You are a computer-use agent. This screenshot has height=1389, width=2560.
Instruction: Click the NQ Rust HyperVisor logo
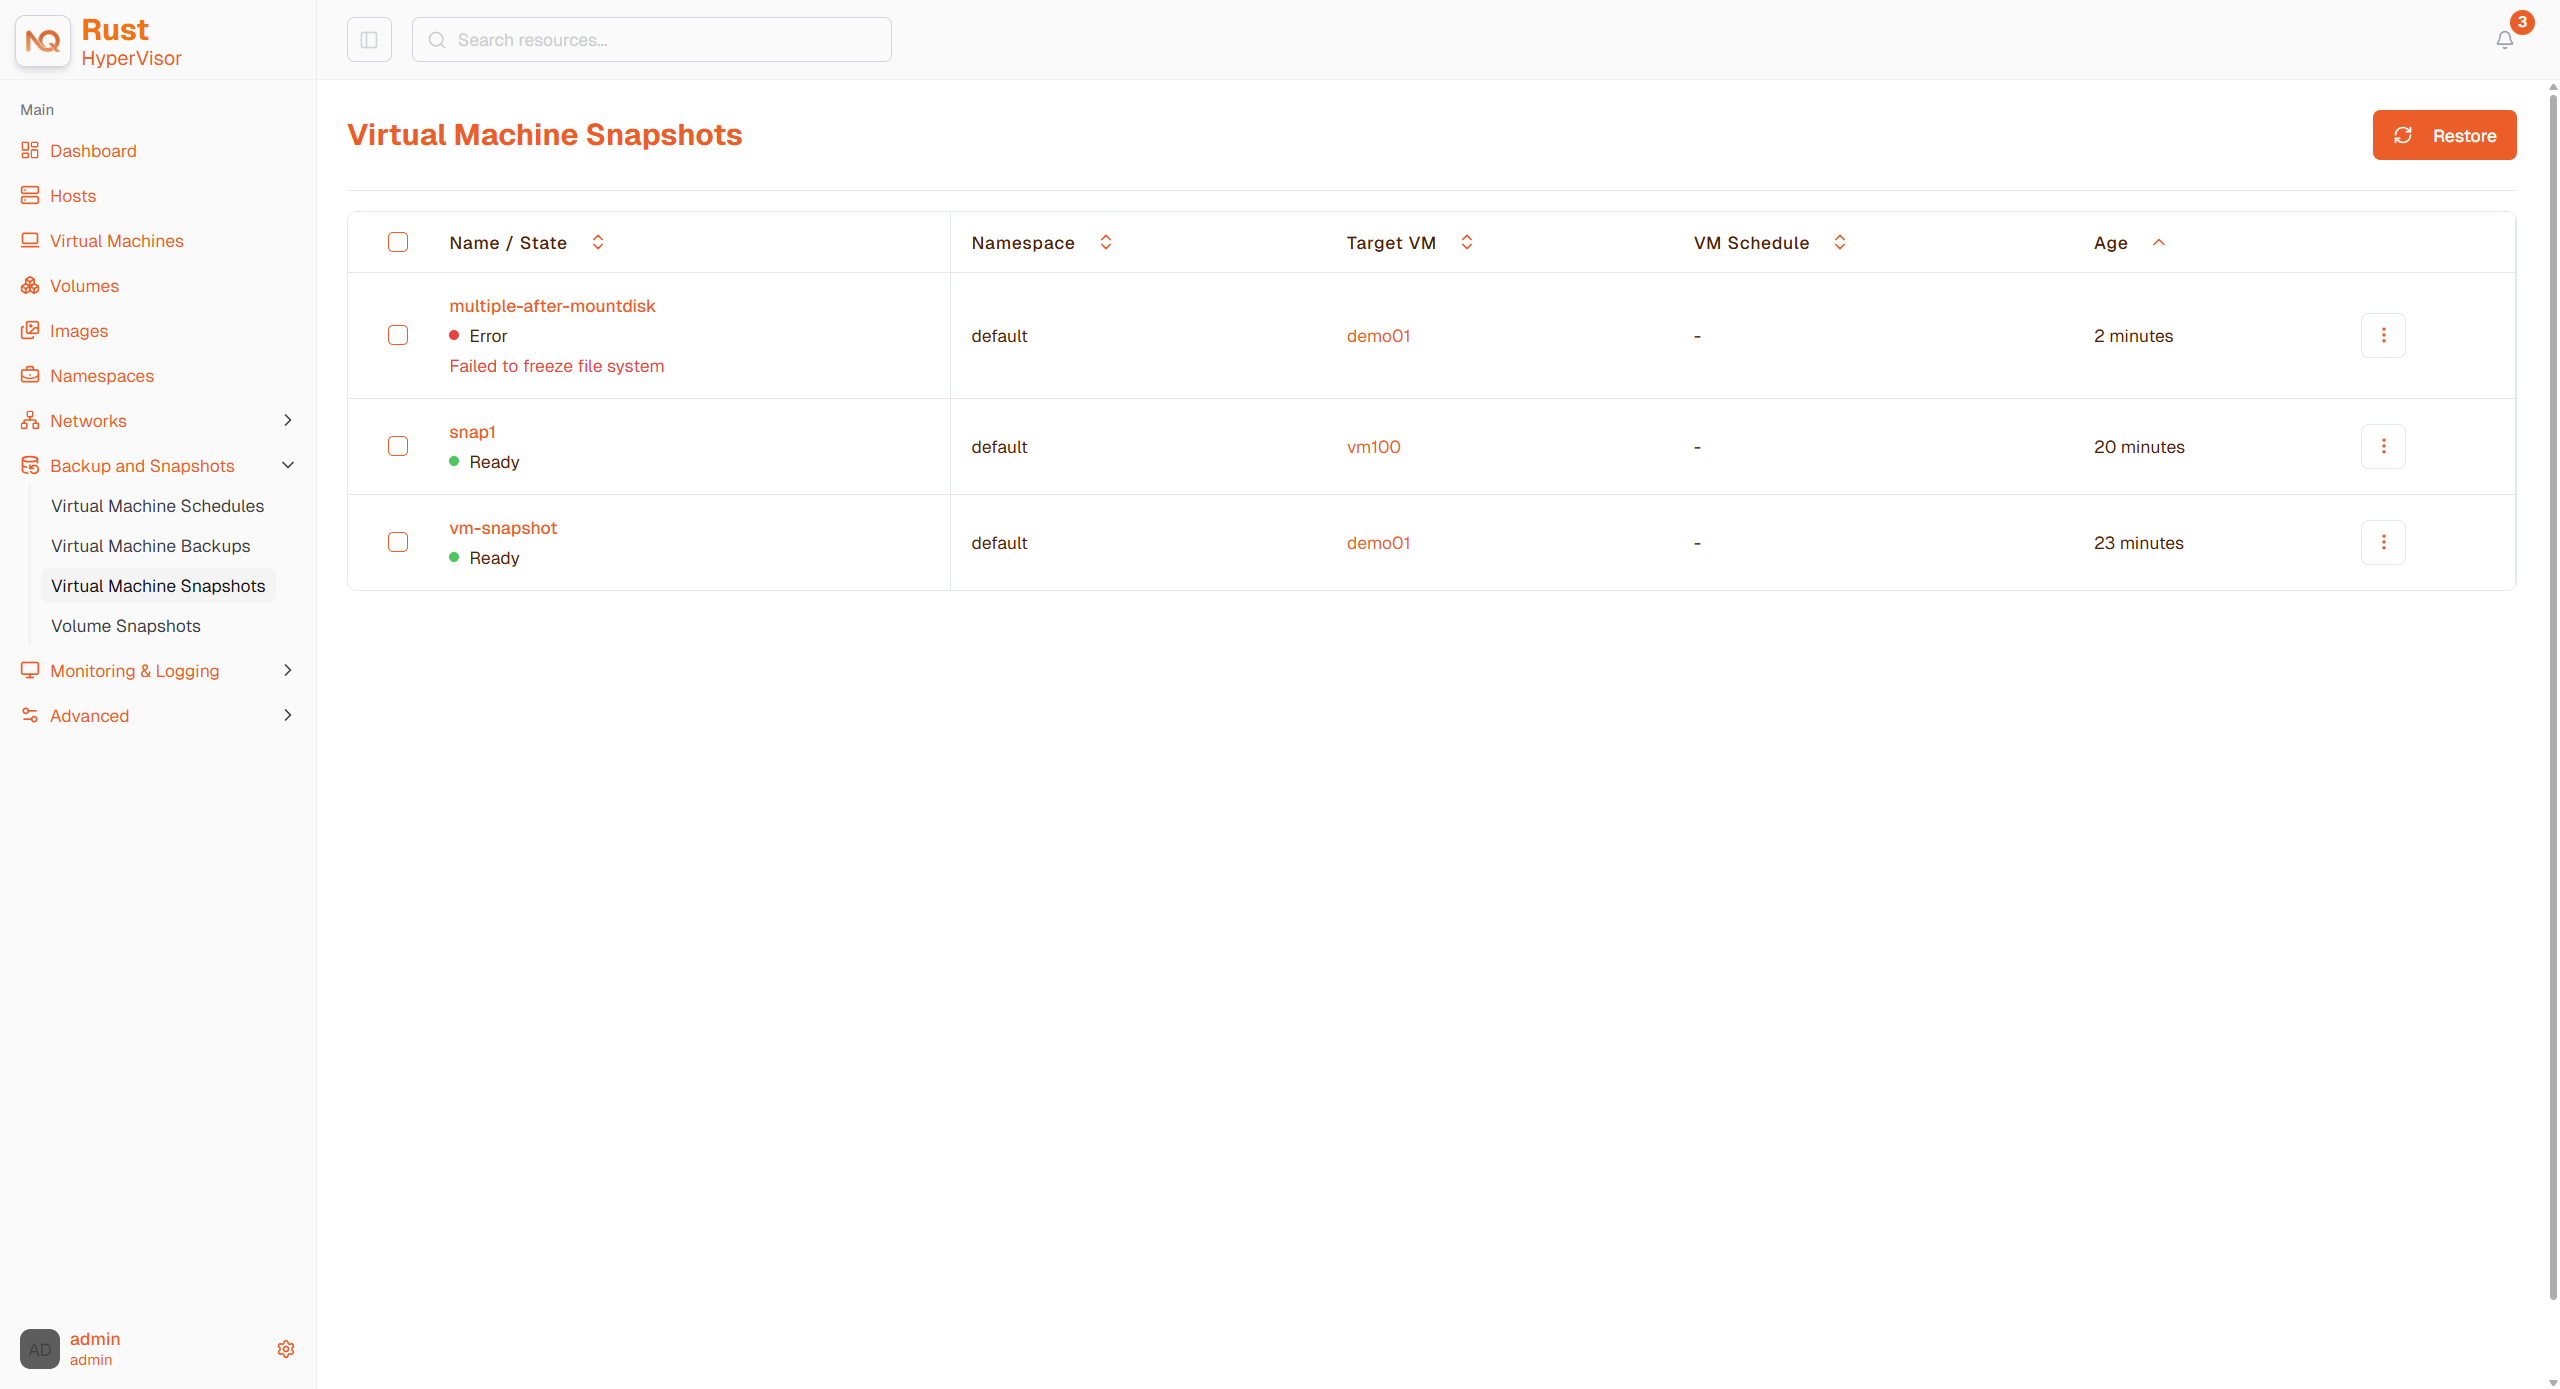point(43,41)
